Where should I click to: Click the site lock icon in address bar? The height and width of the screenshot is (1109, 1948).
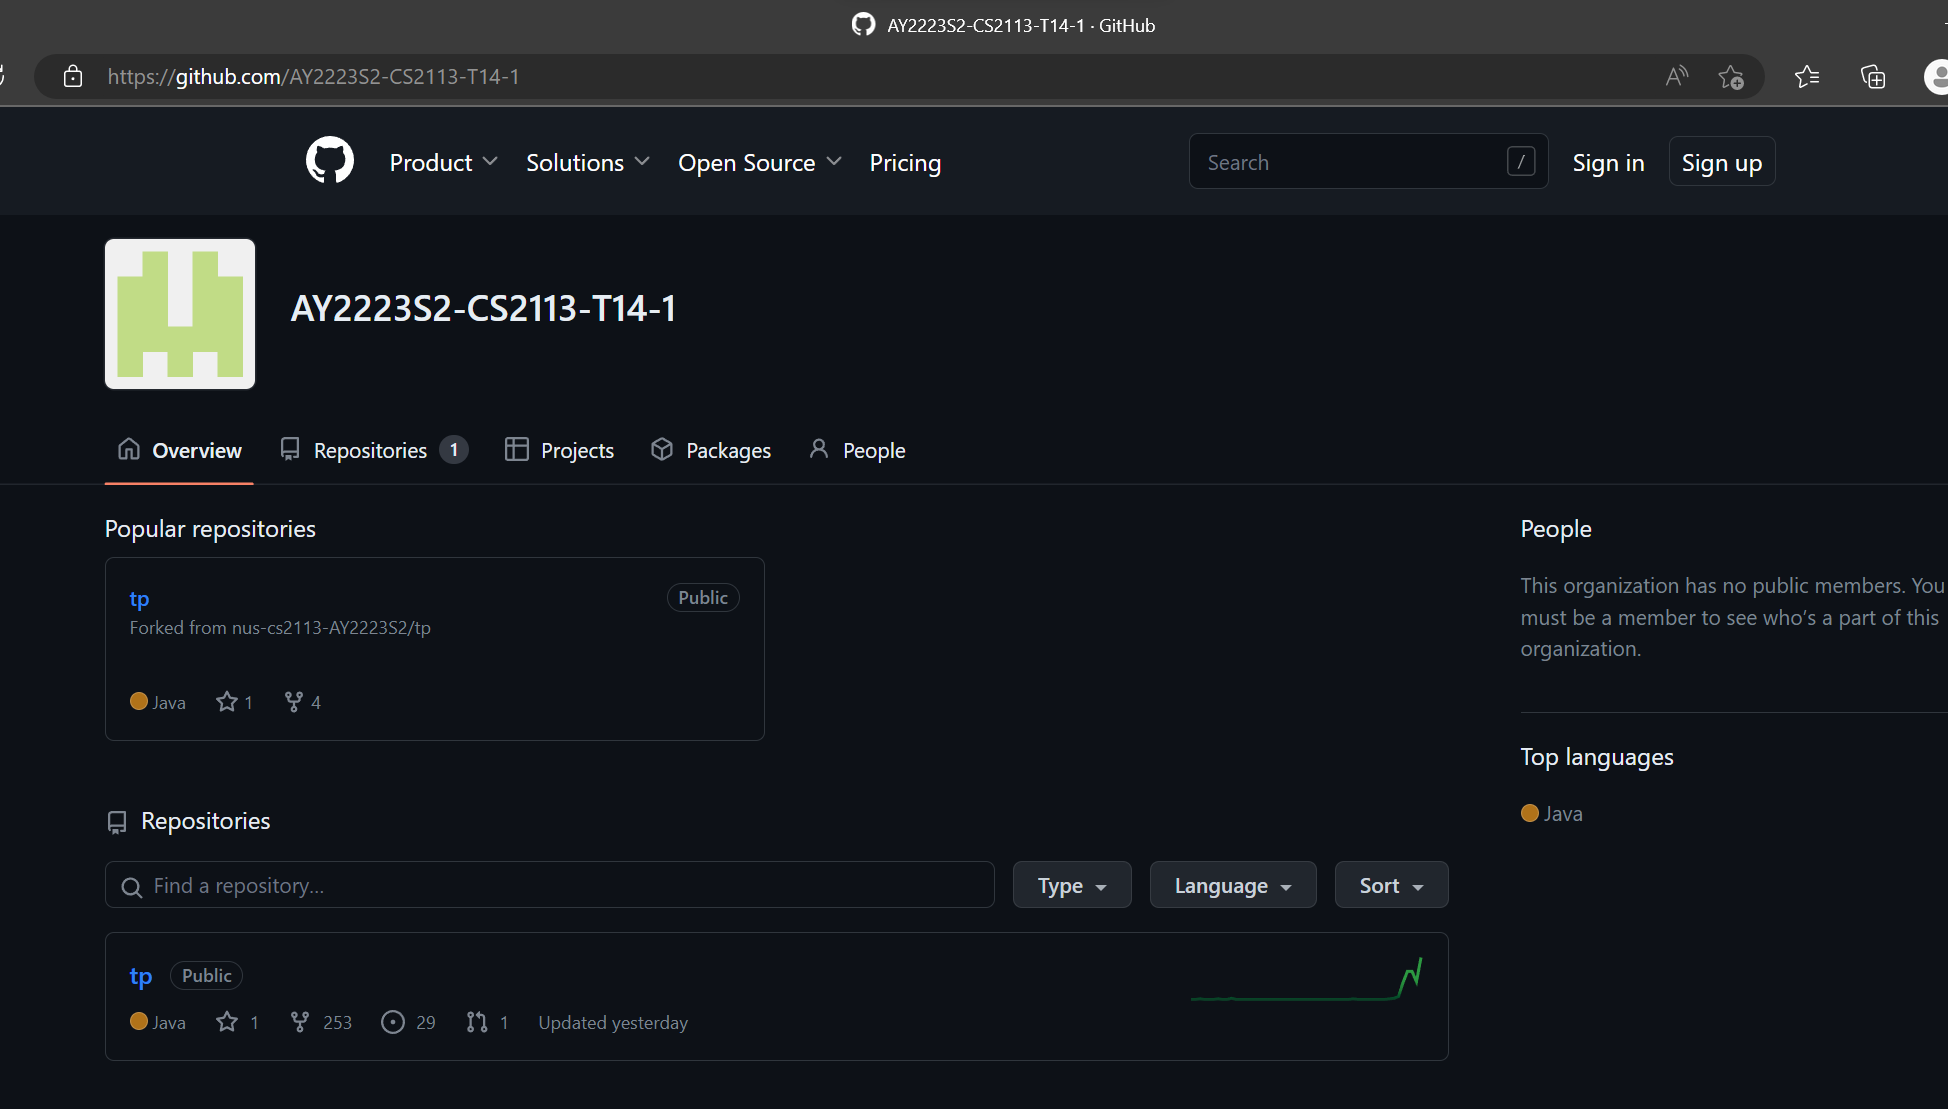pos(73,77)
